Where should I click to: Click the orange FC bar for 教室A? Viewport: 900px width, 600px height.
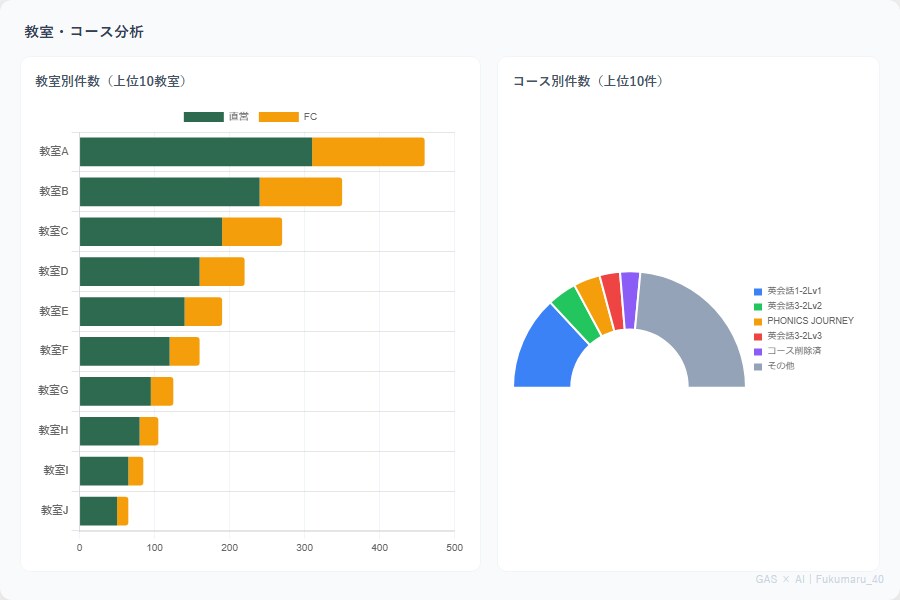click(368, 152)
